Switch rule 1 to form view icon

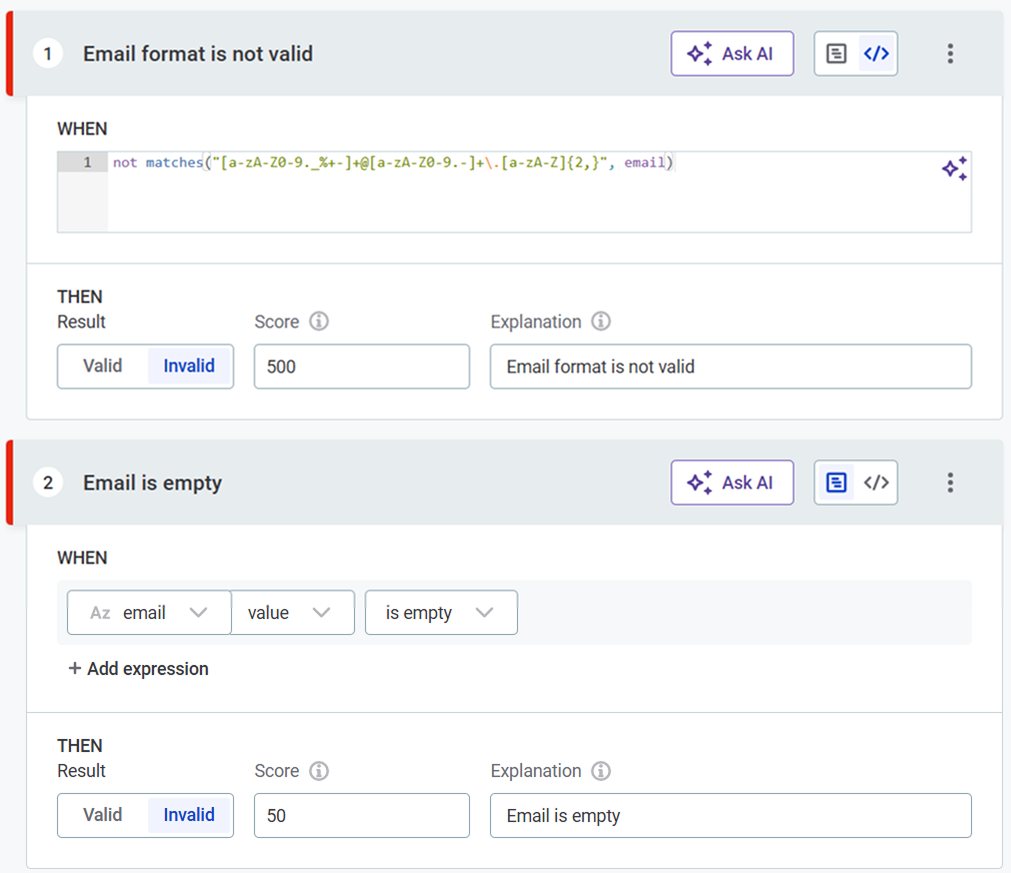836,54
